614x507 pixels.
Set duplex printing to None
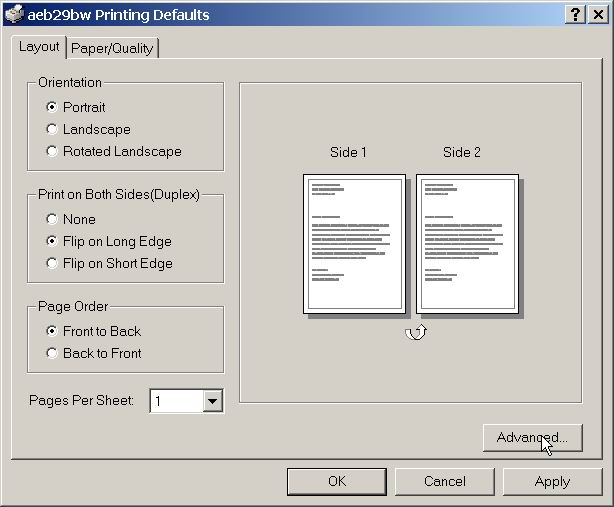(70, 219)
